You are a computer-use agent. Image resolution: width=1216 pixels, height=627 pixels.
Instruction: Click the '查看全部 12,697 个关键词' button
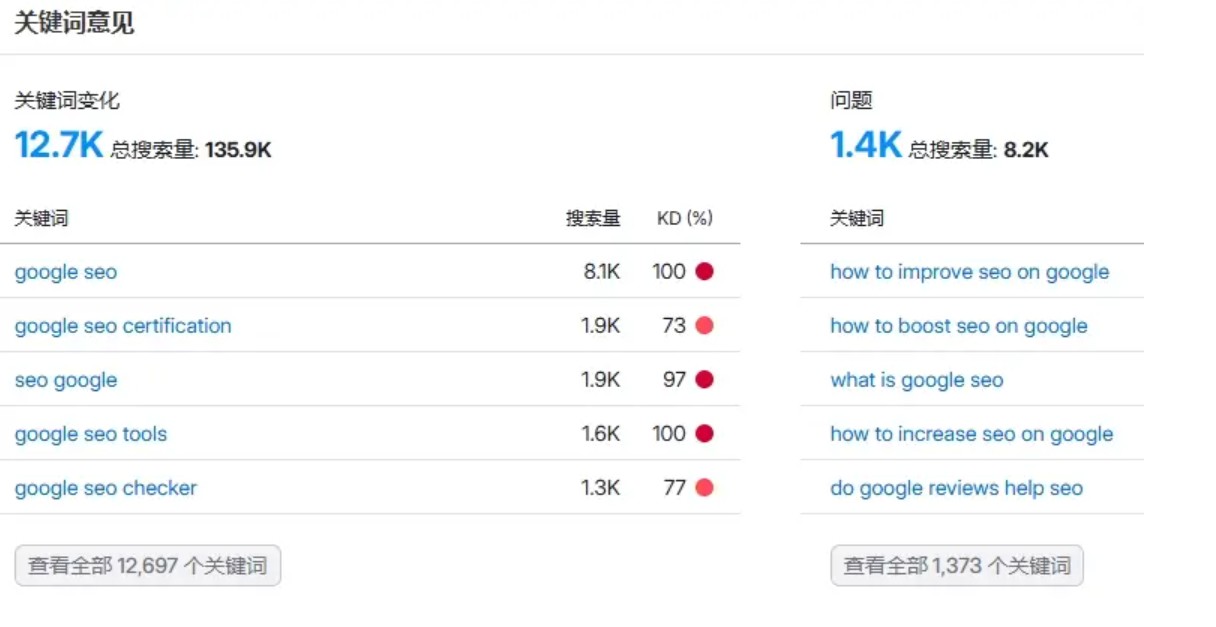[148, 566]
